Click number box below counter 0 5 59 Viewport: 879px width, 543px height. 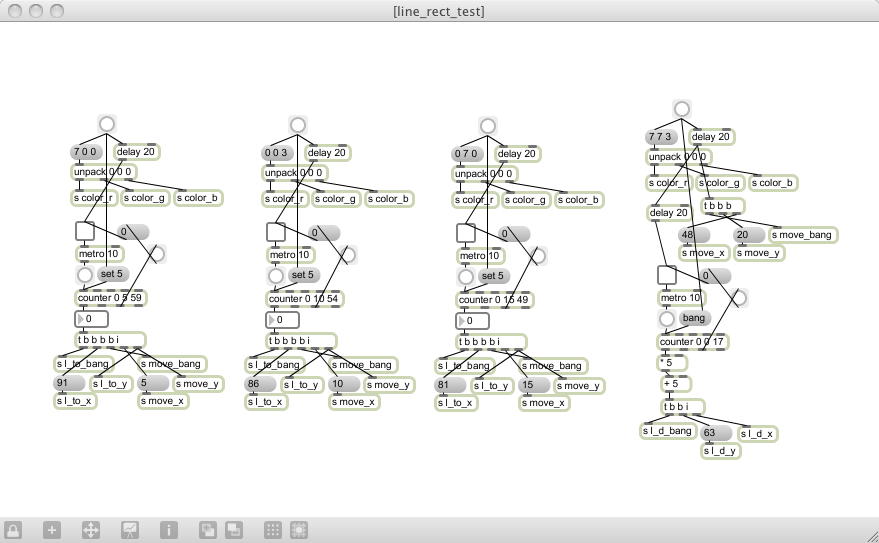pos(91,319)
